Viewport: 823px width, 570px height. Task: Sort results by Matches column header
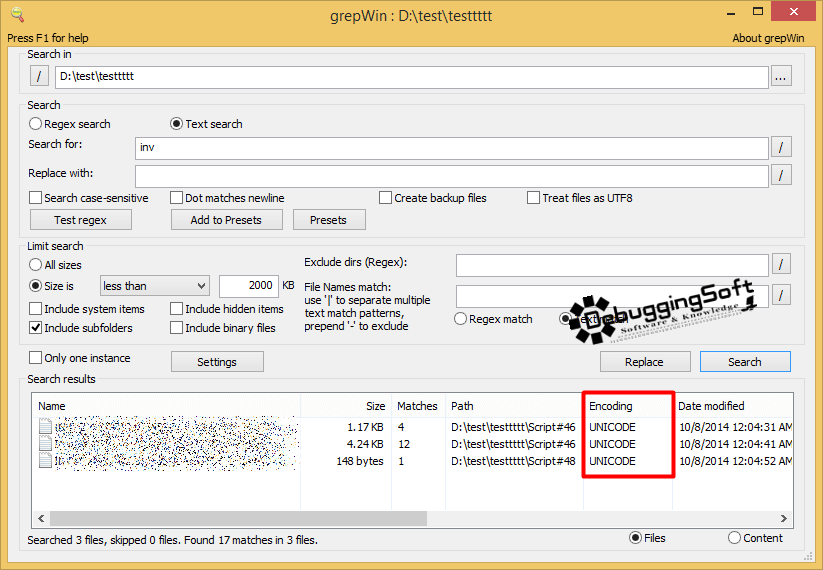click(418, 406)
